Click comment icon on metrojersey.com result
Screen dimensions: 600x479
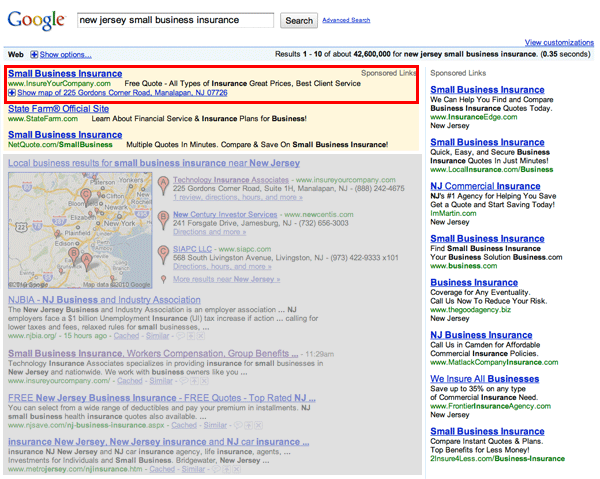(216, 469)
